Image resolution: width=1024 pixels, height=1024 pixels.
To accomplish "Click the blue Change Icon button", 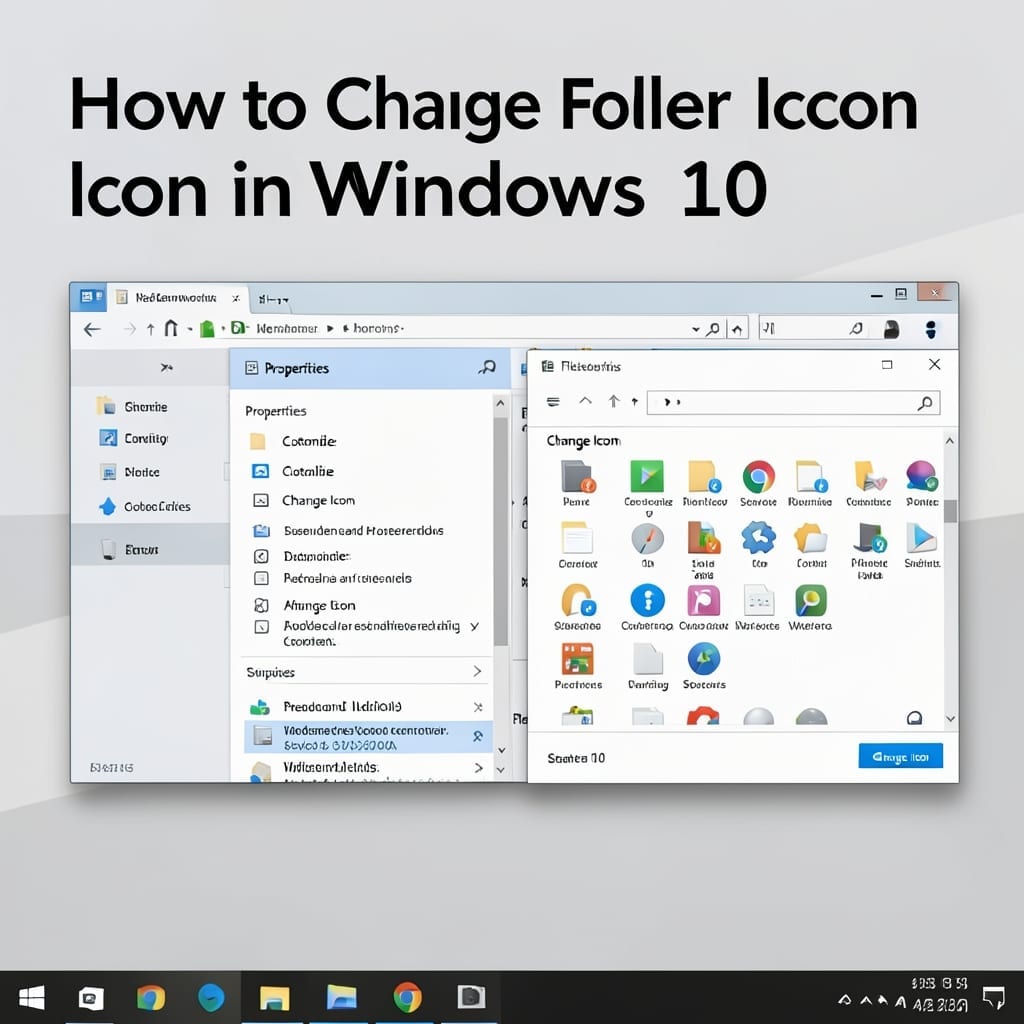I will click(900, 756).
